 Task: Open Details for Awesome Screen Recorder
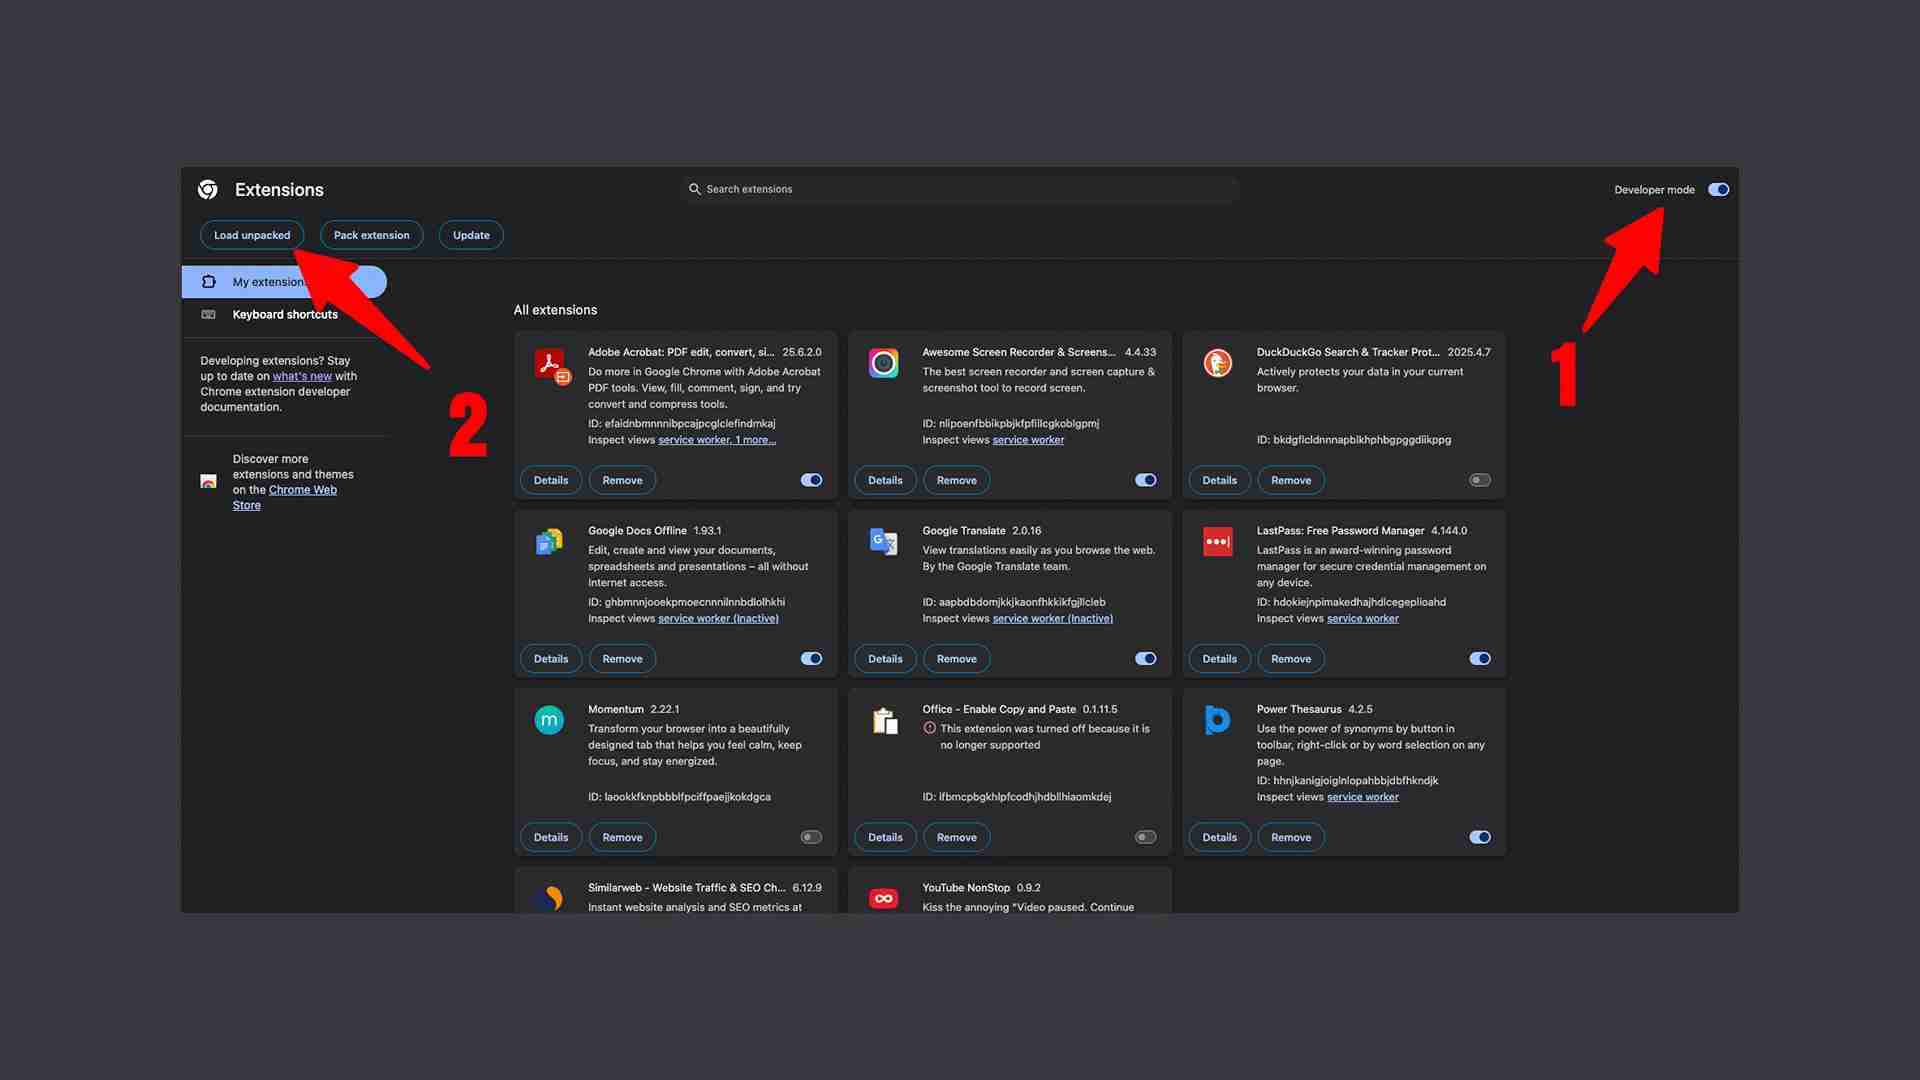[885, 480]
